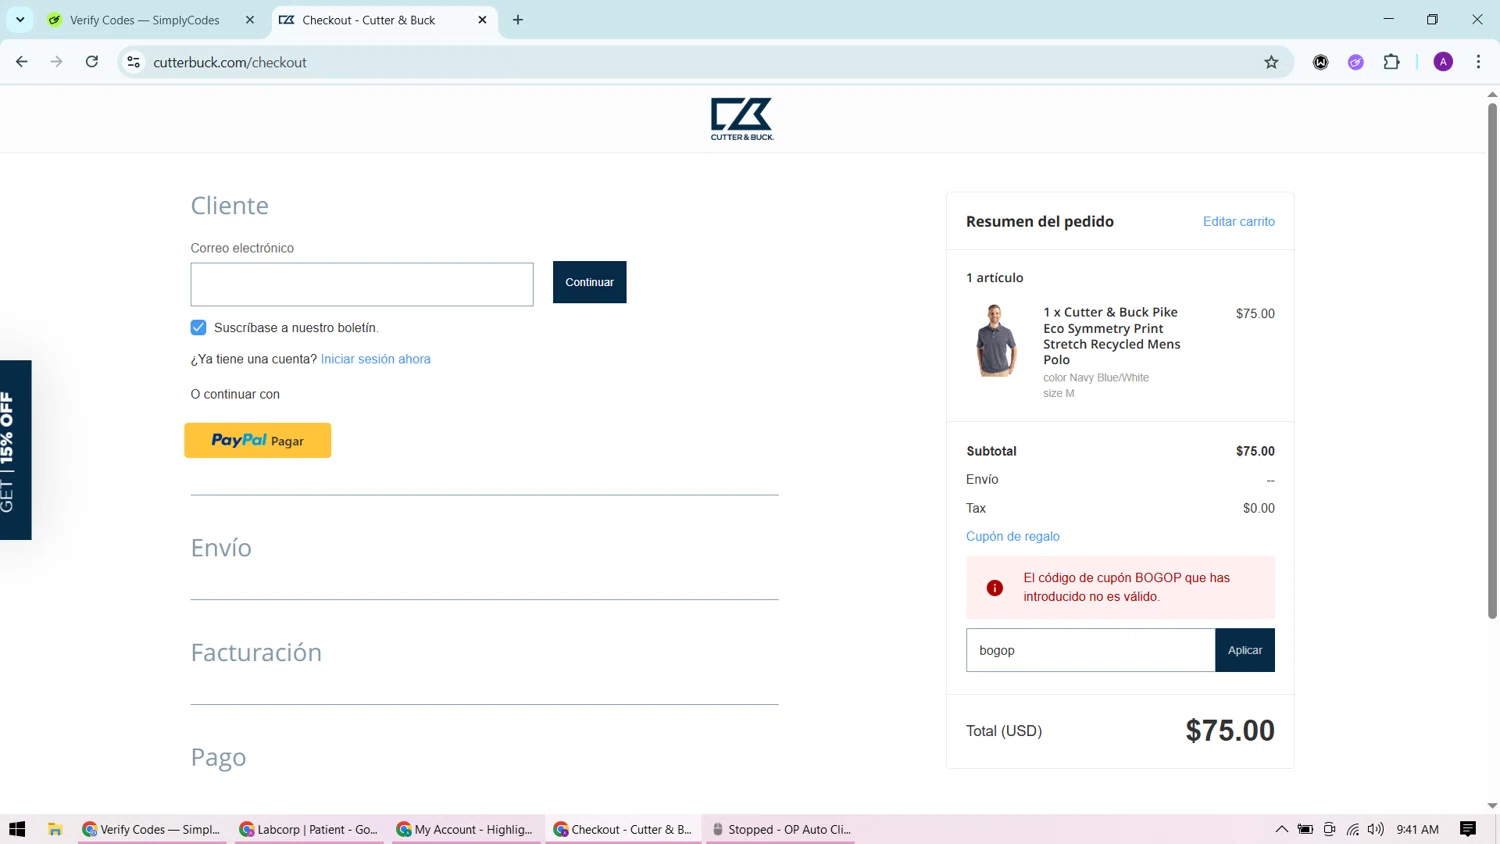Click the coupon code field containing bogop

coord(1091,650)
